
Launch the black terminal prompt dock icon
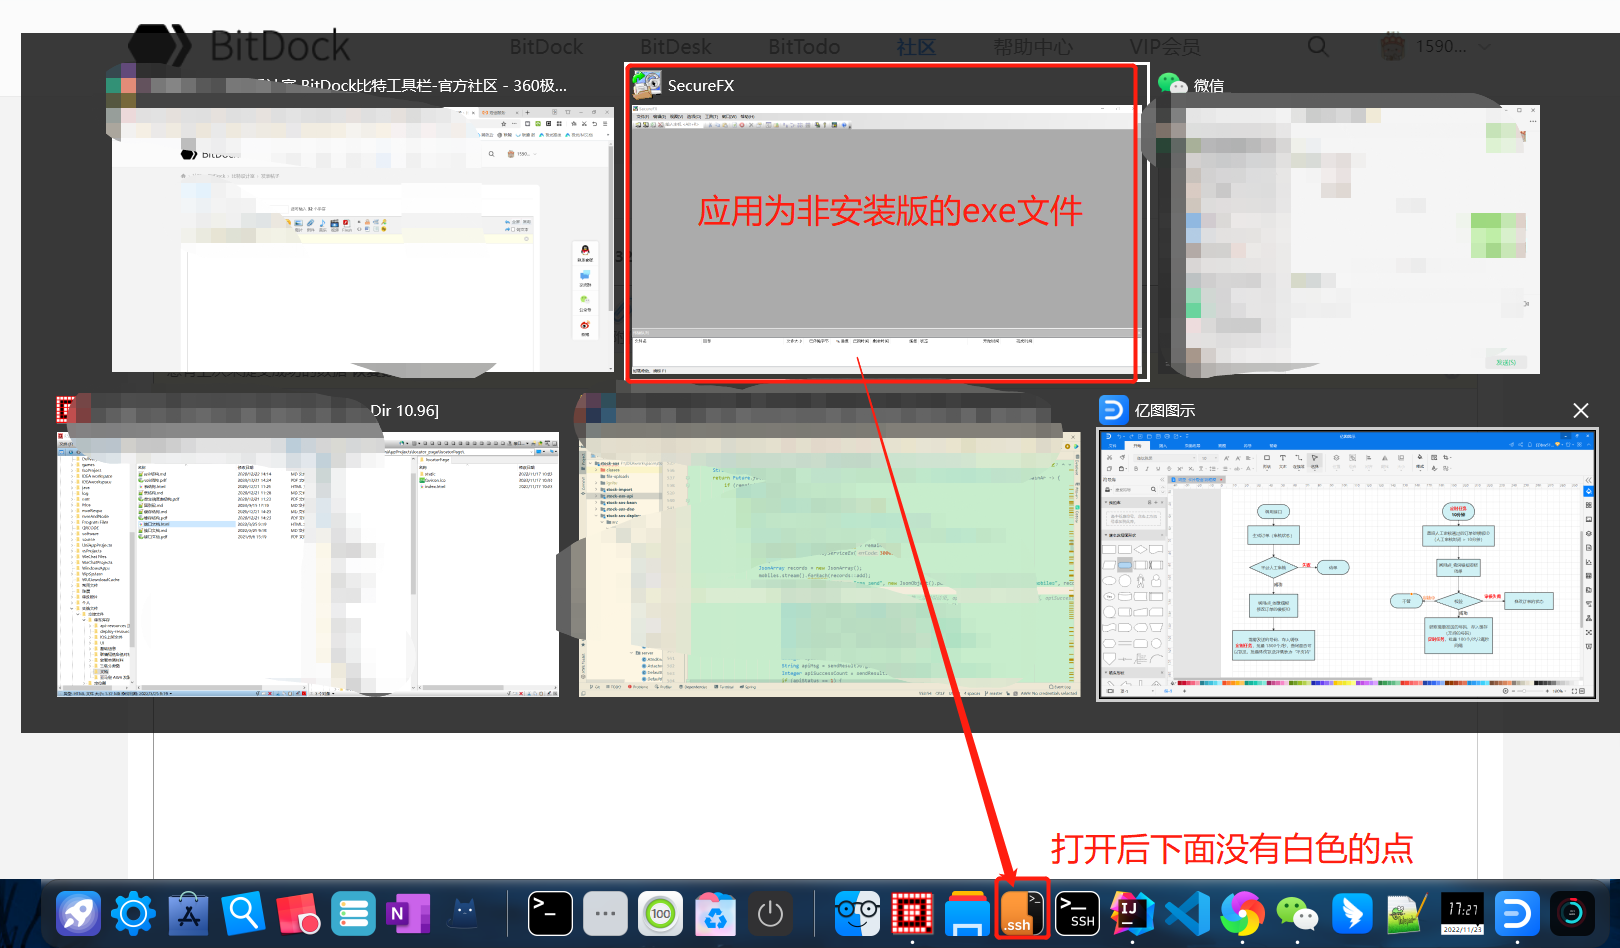click(550, 914)
